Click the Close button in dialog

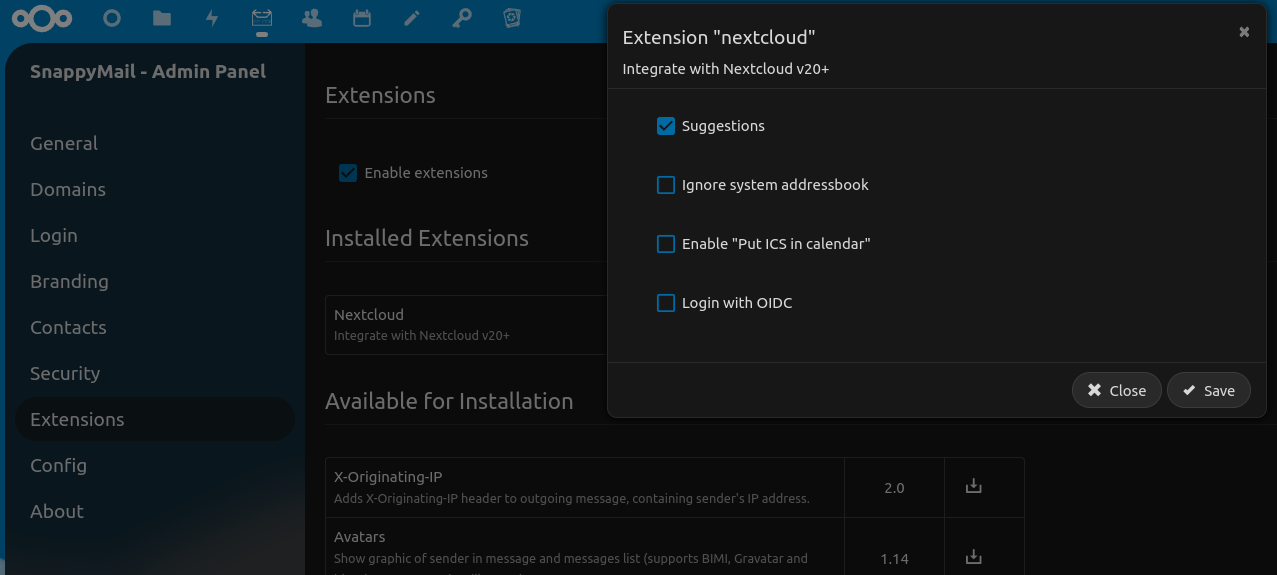pos(1117,390)
